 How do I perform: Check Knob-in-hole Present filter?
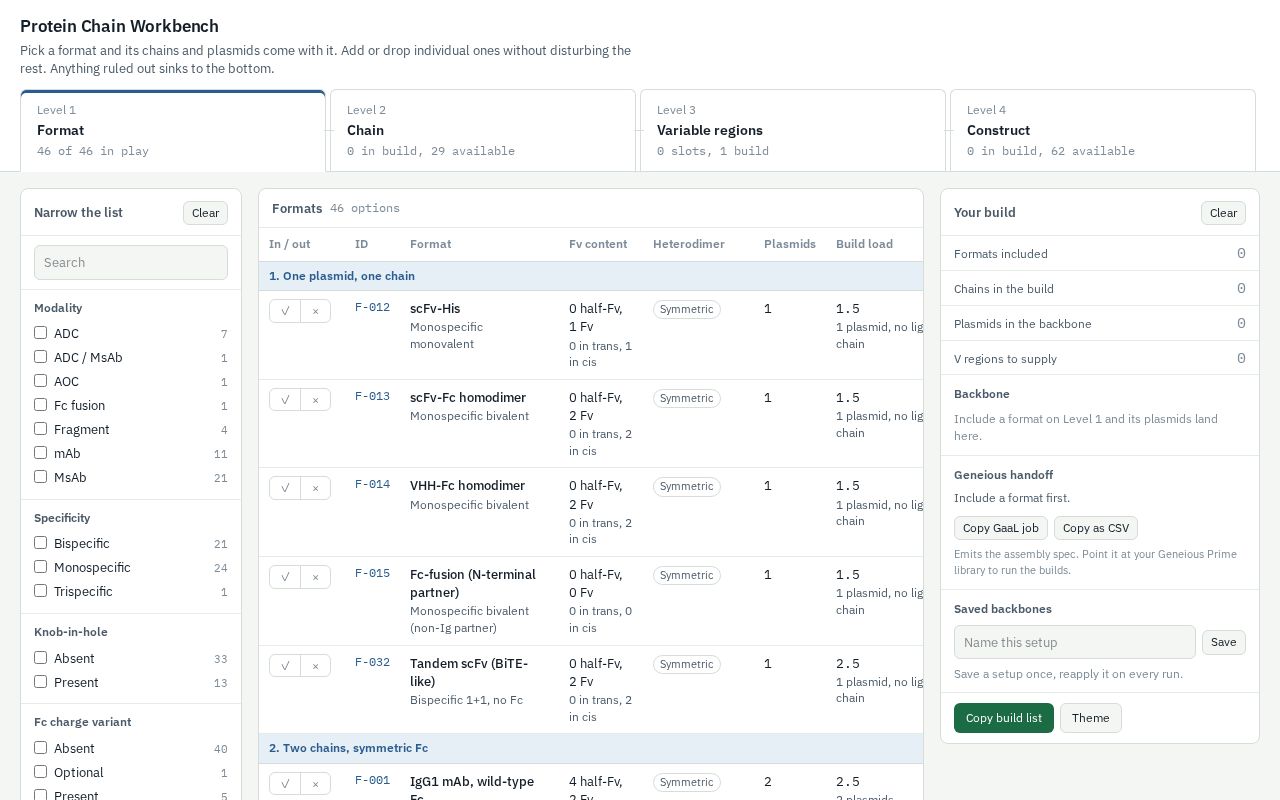pos(40,681)
